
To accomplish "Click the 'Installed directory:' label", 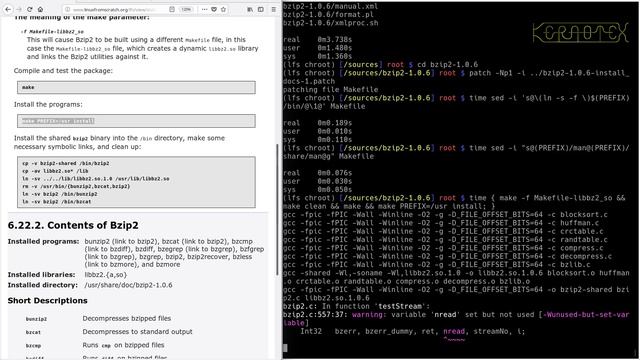I will [42, 285].
